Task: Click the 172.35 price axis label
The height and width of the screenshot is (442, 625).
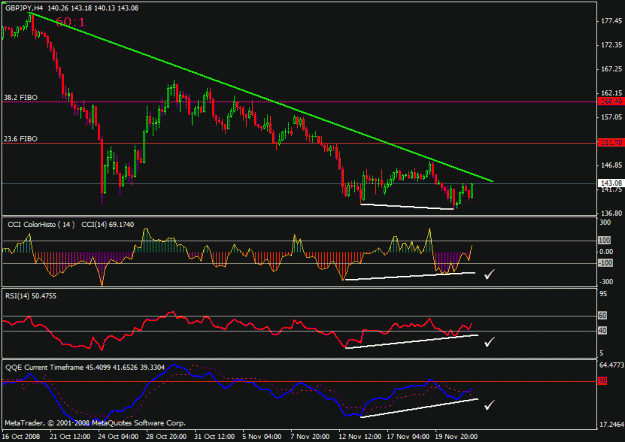Action: (611, 45)
